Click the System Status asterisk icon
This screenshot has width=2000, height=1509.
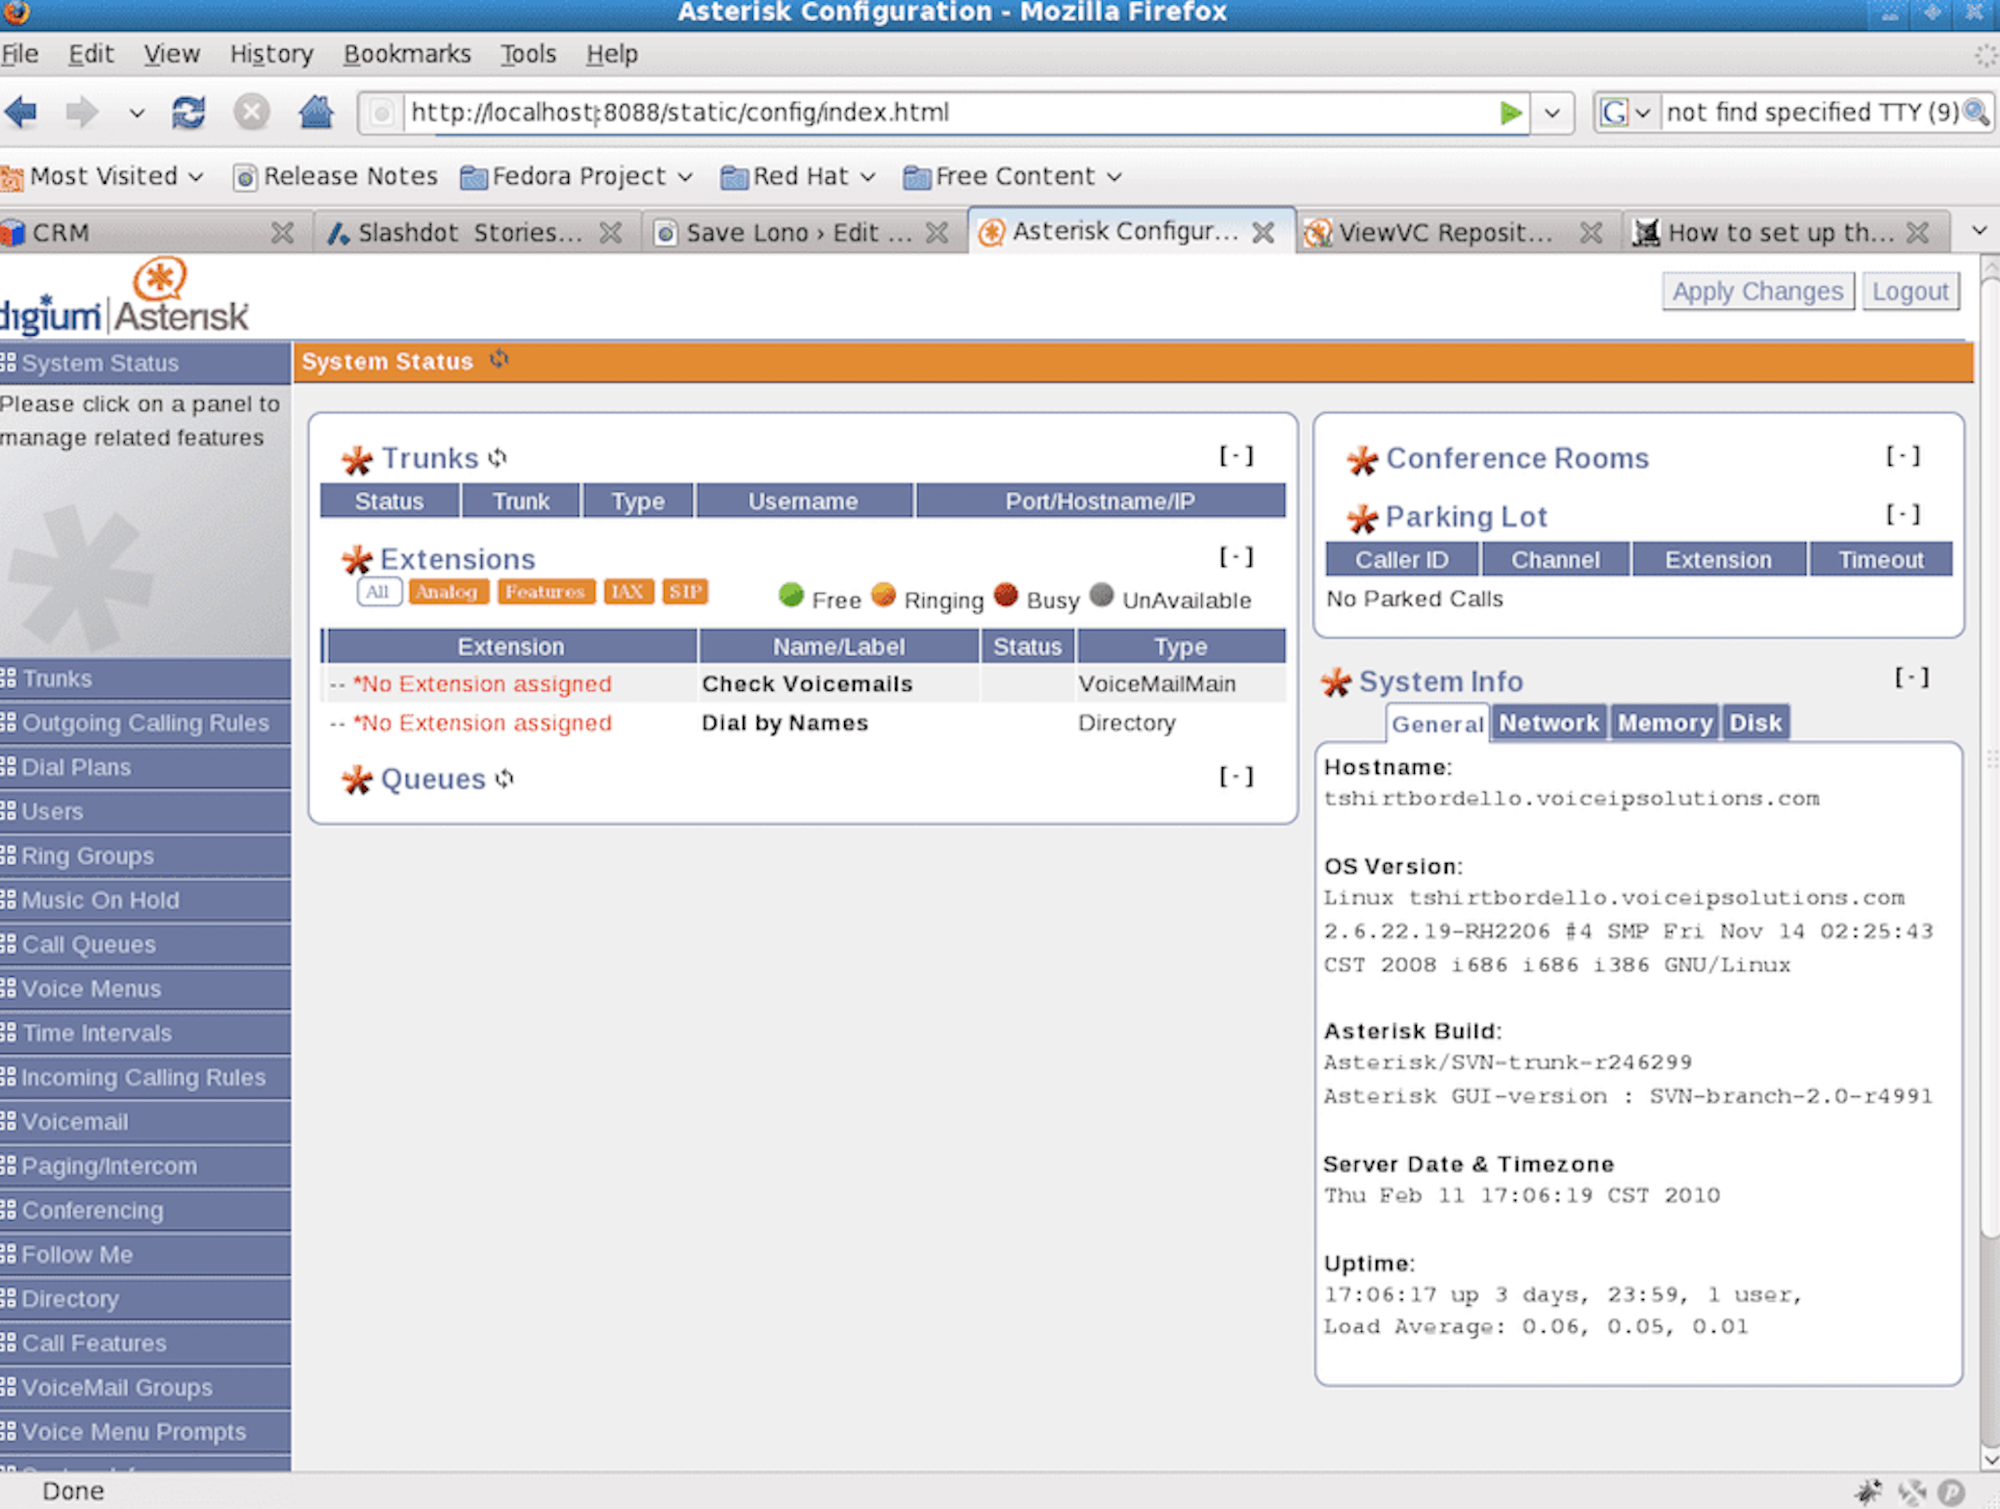pyautogui.click(x=501, y=361)
